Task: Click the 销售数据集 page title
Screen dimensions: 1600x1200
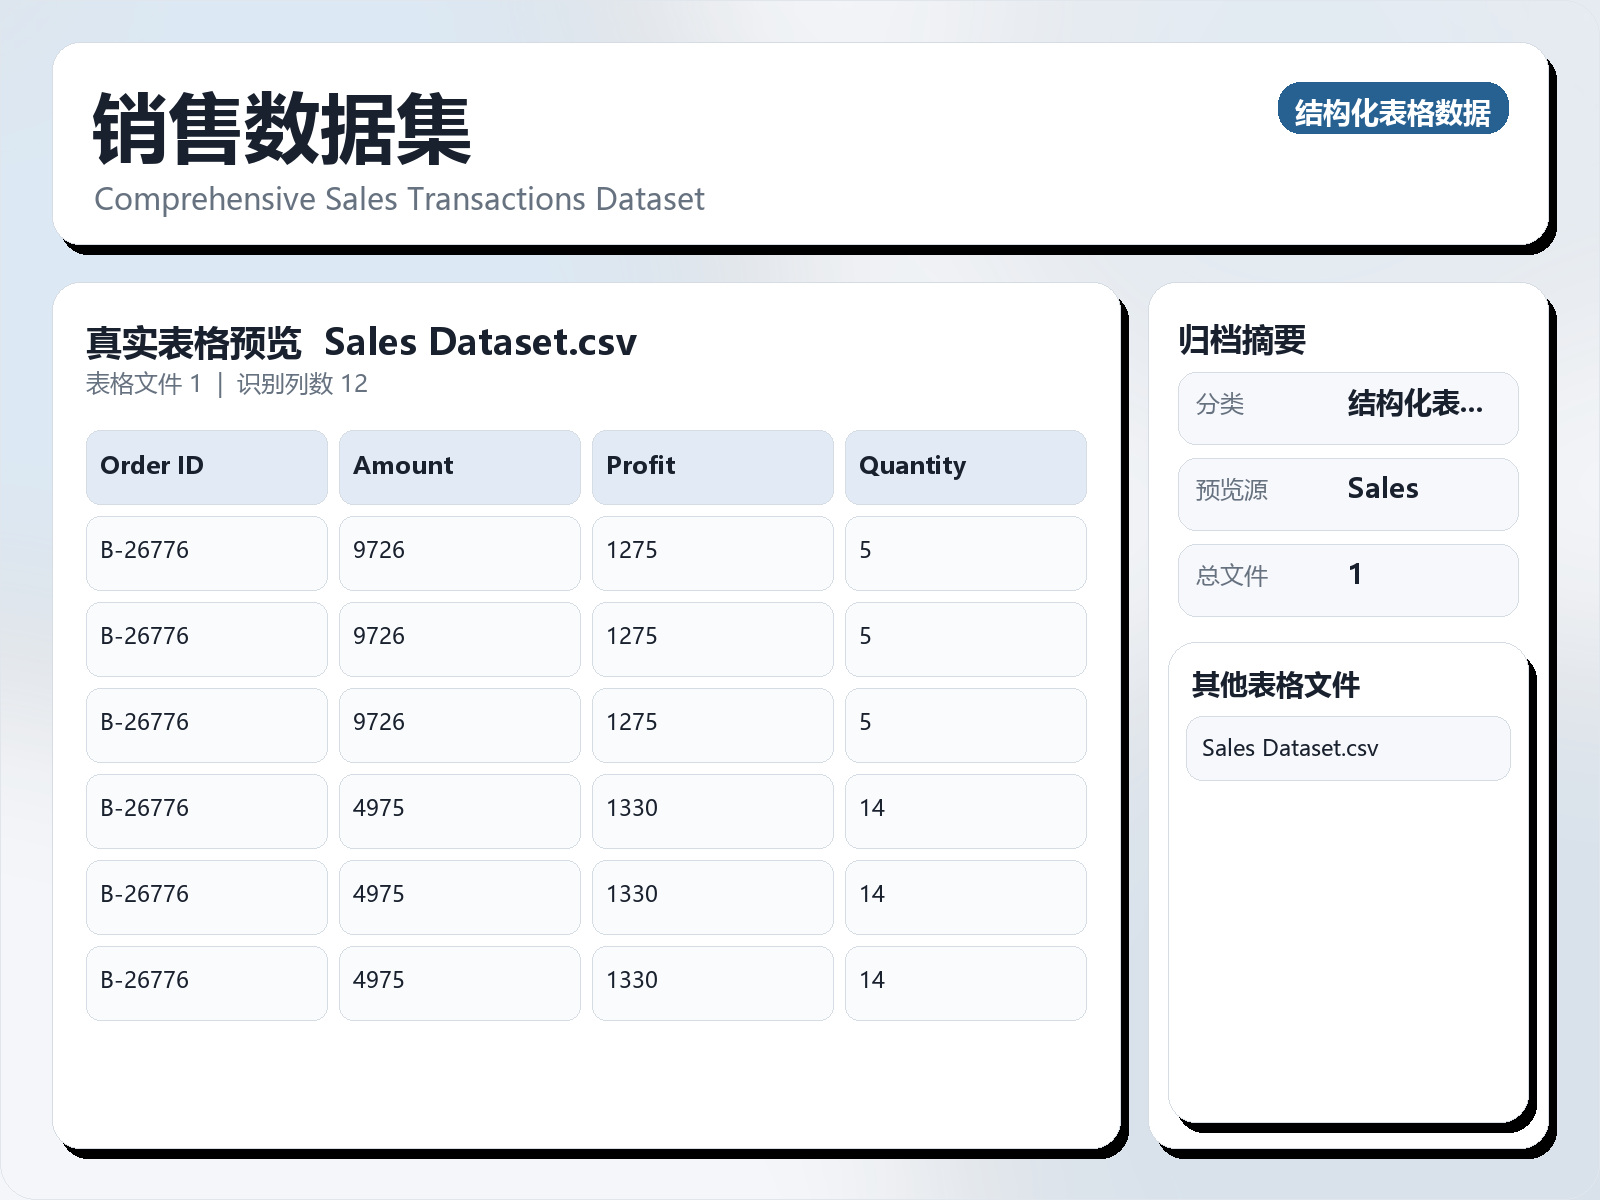Action: pyautogui.click(x=281, y=130)
